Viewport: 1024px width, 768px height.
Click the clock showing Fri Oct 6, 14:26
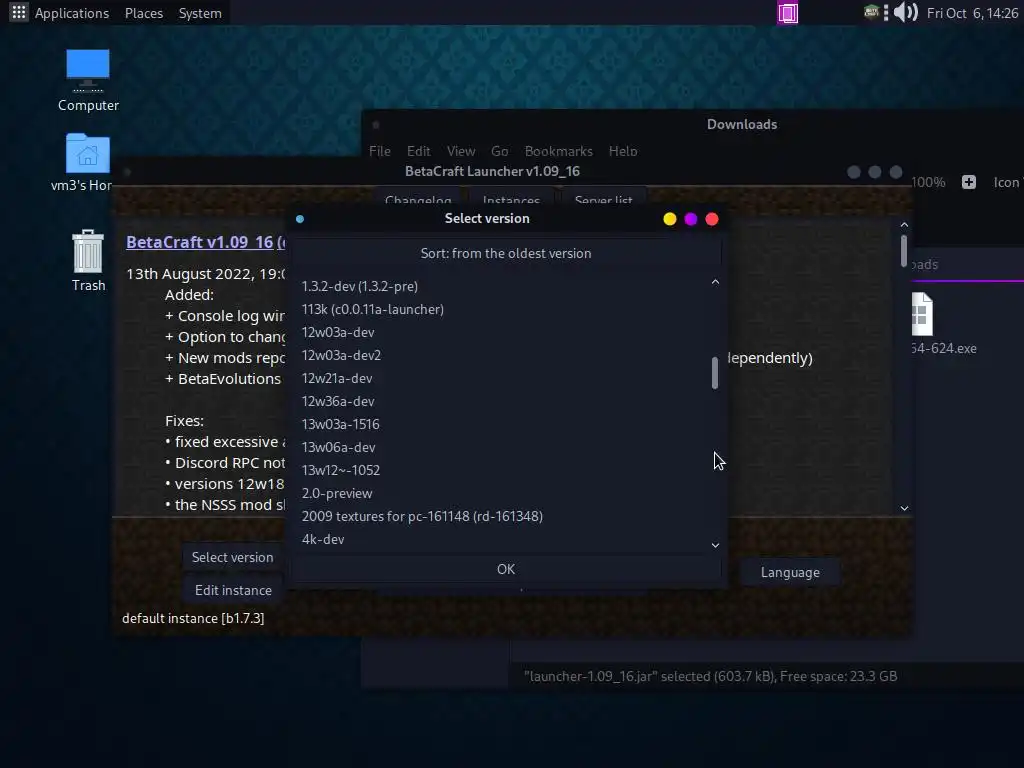(972, 13)
